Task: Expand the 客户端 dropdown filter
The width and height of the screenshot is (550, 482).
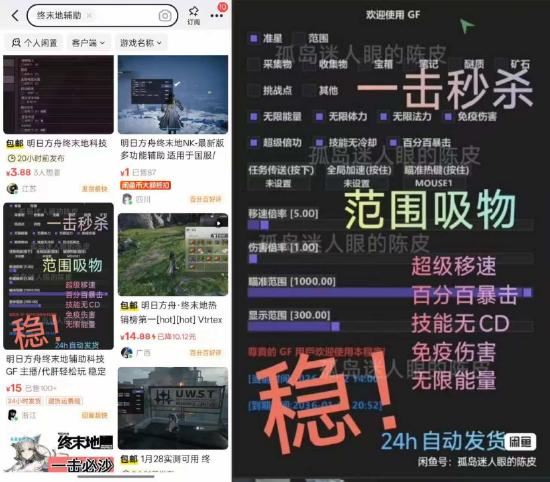Action: [88, 43]
